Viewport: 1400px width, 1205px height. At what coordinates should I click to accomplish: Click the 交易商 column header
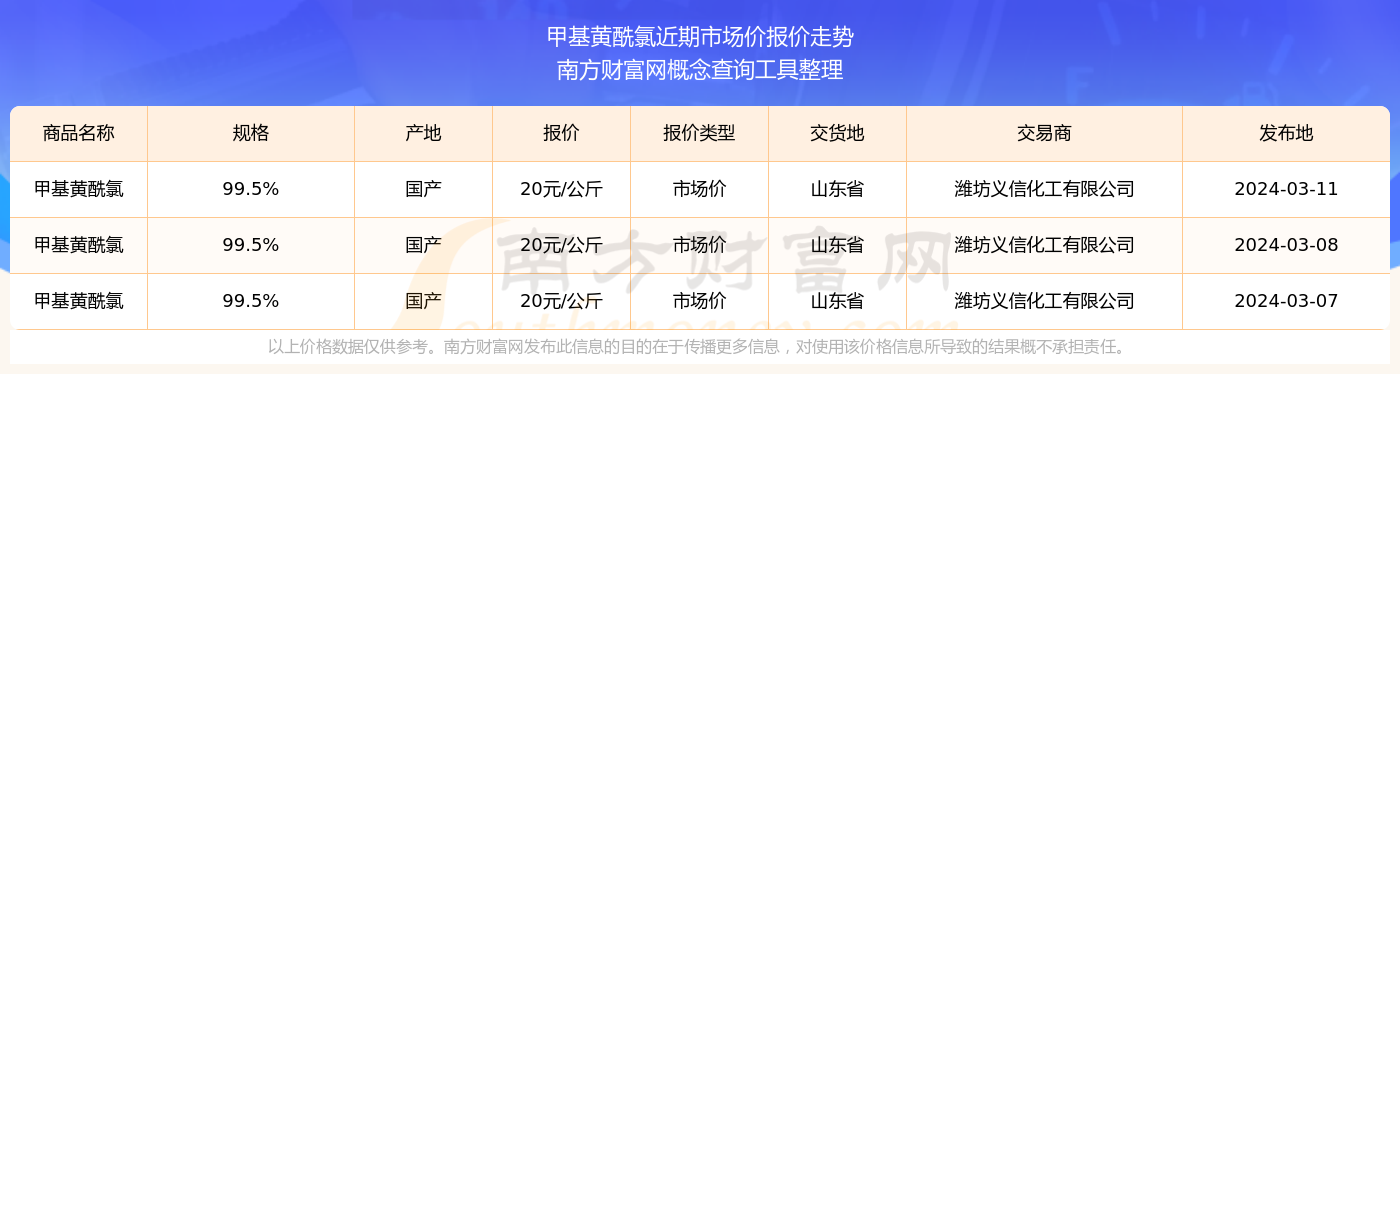pos(1045,134)
